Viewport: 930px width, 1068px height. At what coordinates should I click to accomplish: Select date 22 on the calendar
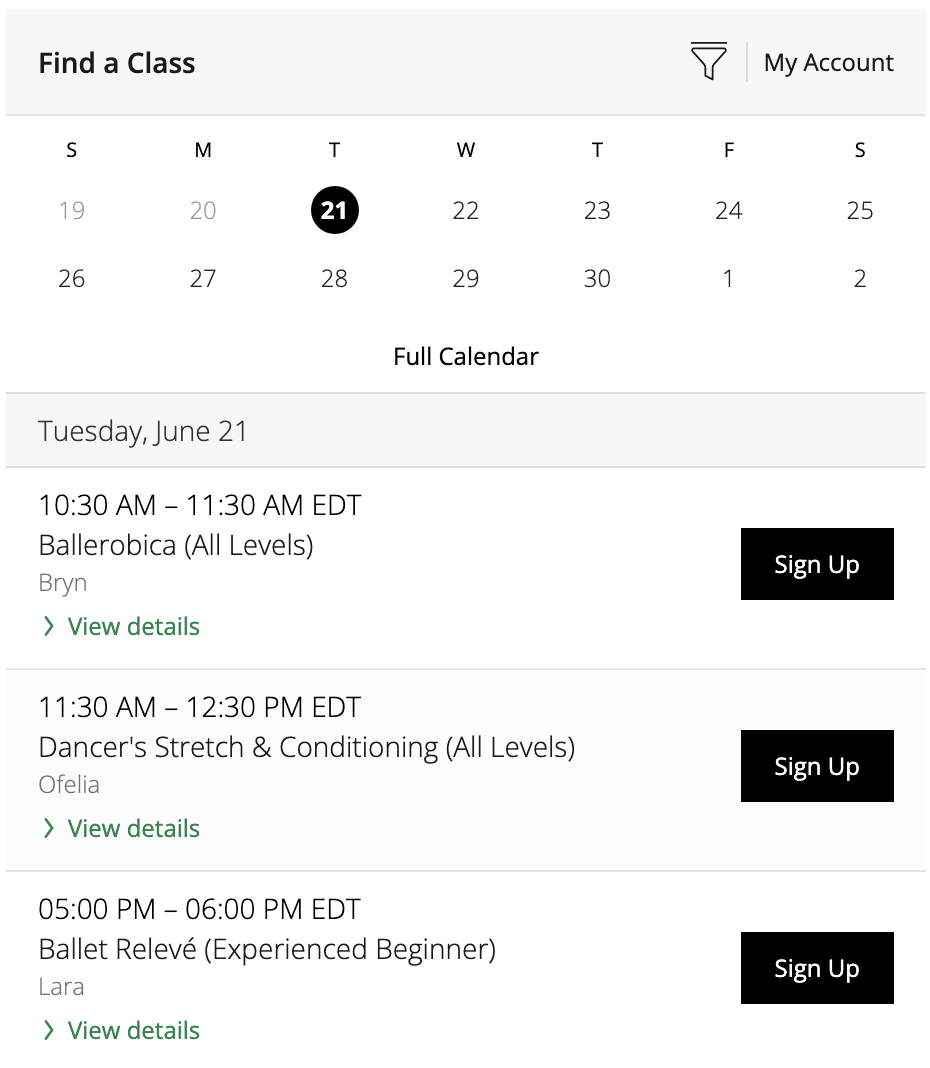click(465, 210)
